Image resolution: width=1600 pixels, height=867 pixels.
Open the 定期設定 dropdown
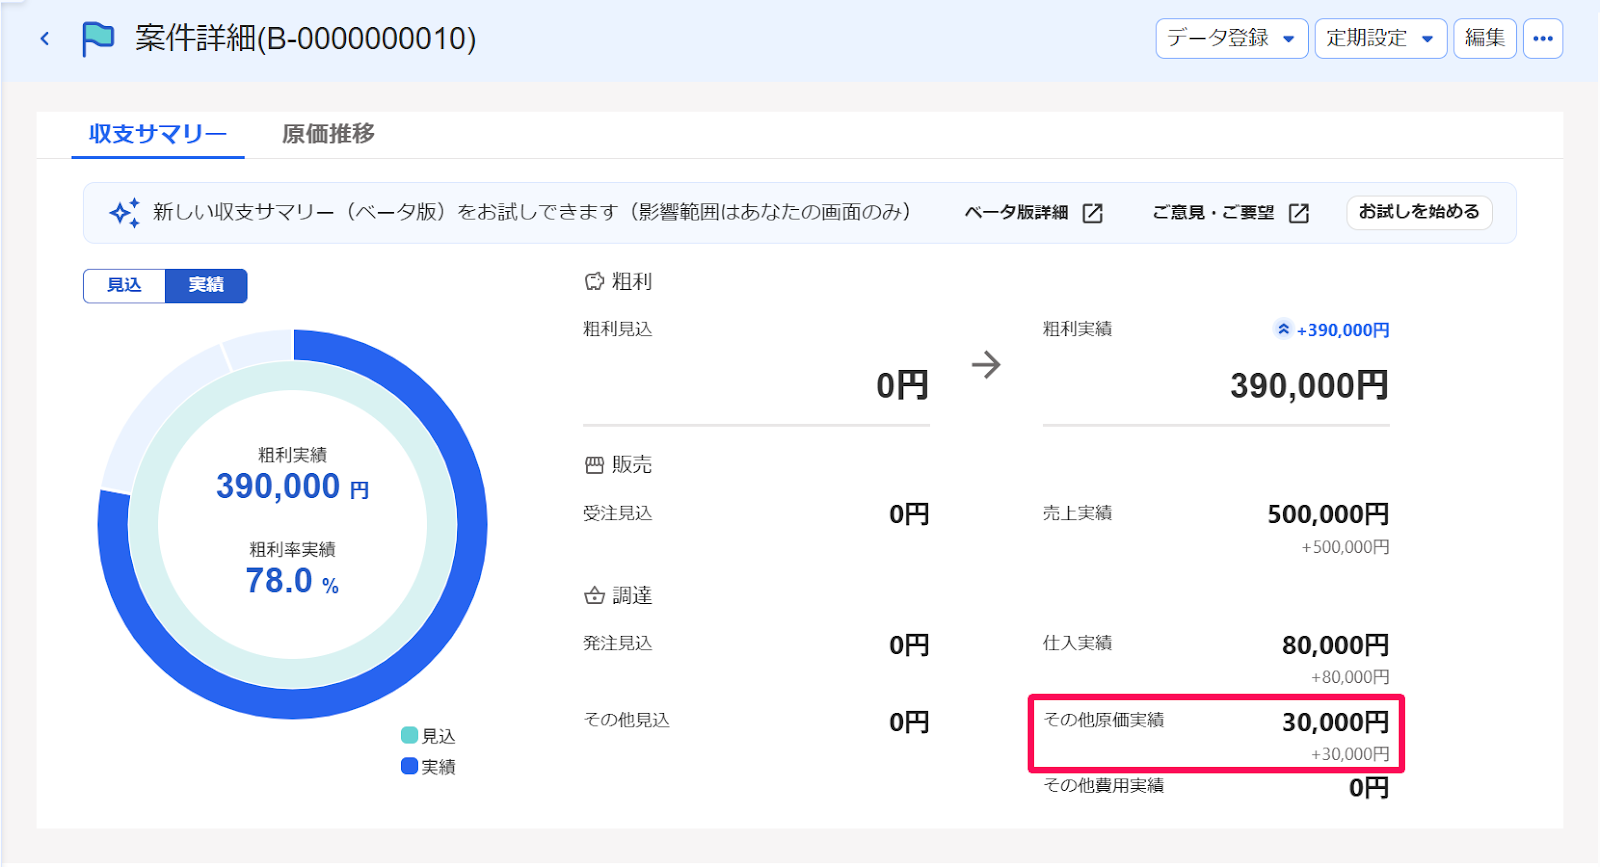[1380, 39]
